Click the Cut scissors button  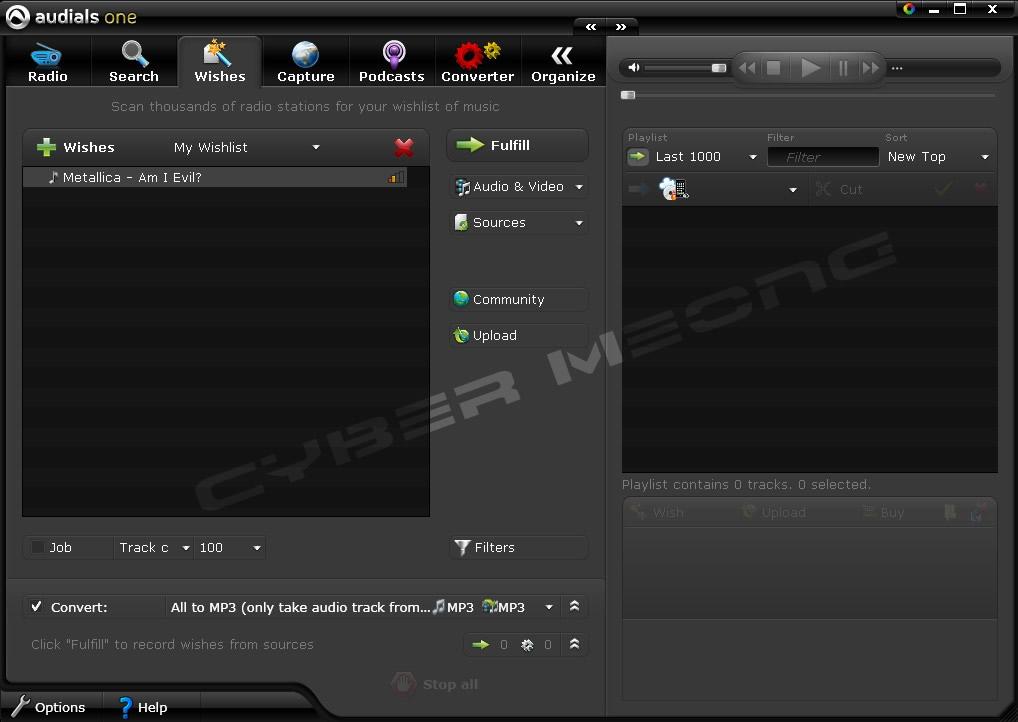click(x=839, y=189)
